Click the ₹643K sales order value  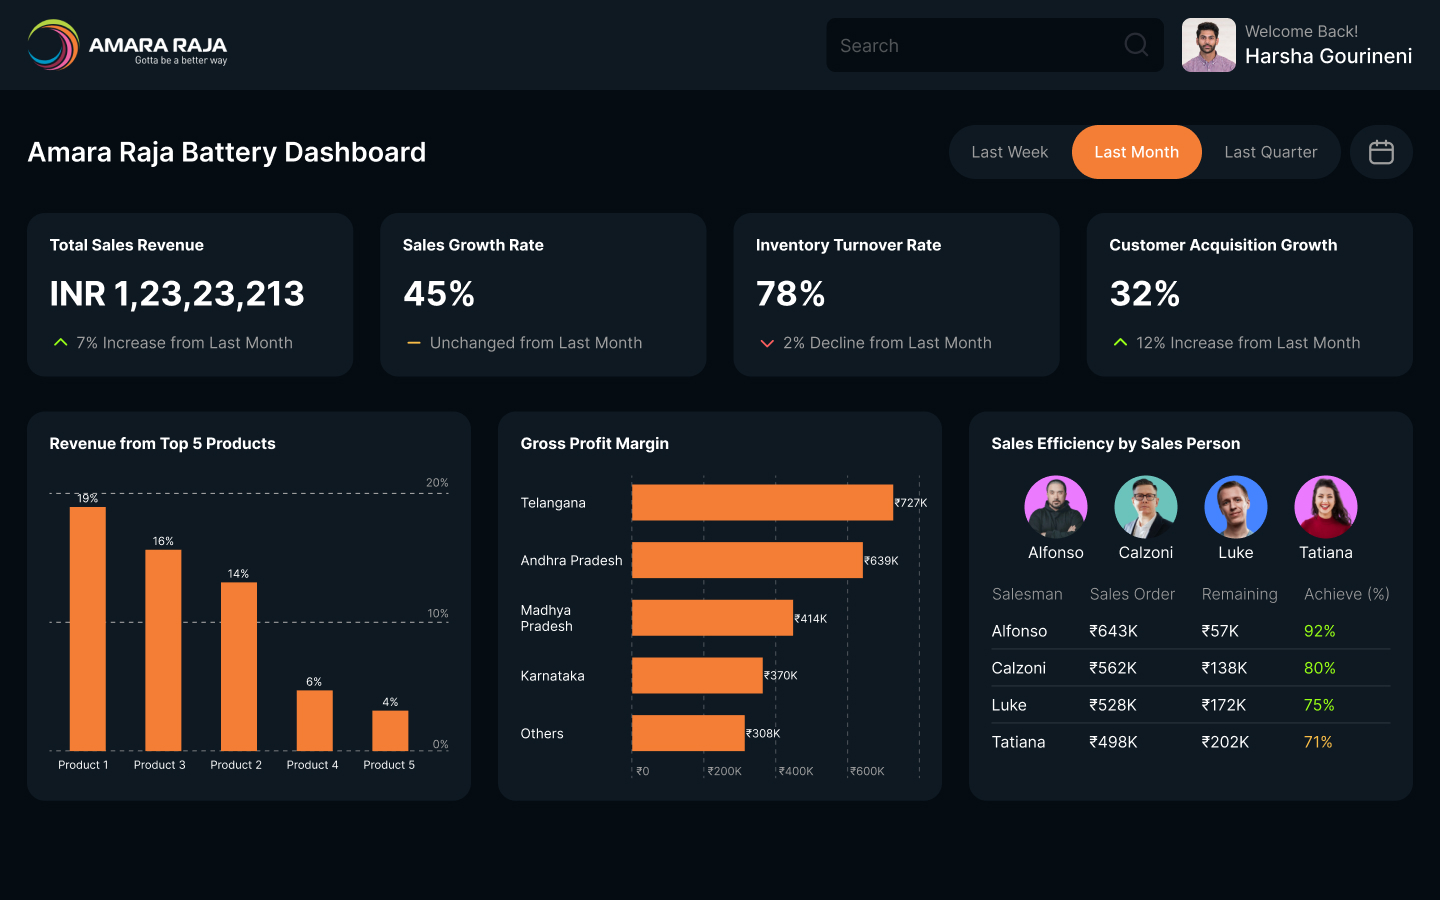(1113, 631)
